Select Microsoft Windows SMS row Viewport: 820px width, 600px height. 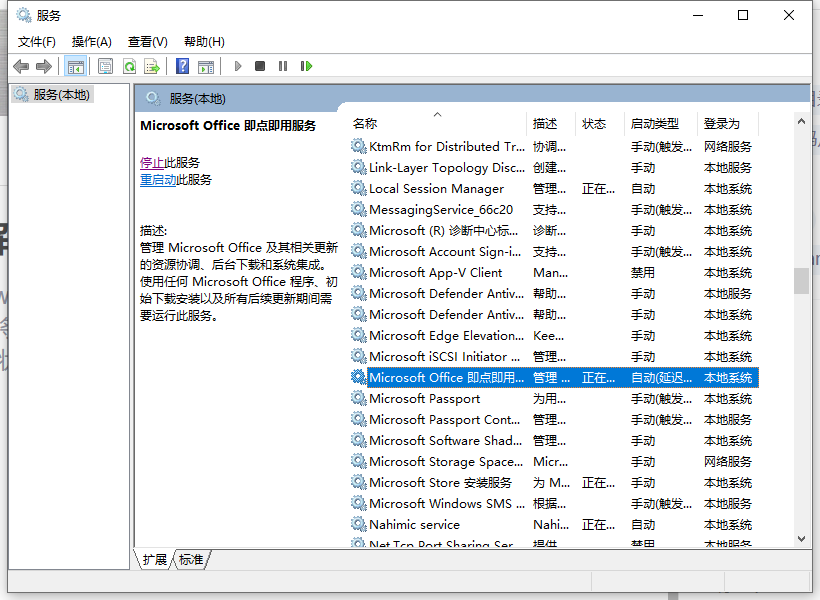554,503
